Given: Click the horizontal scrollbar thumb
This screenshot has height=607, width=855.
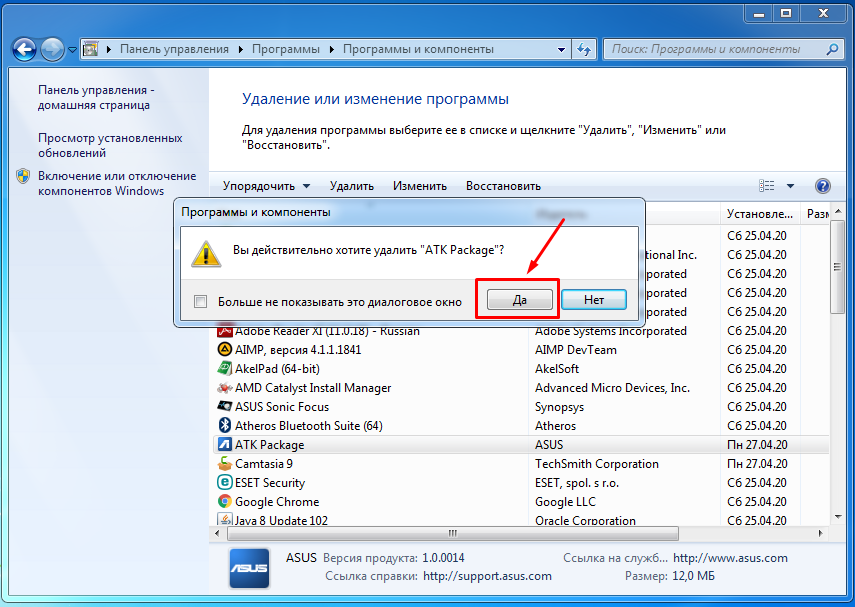Looking at the screenshot, I should [453, 533].
